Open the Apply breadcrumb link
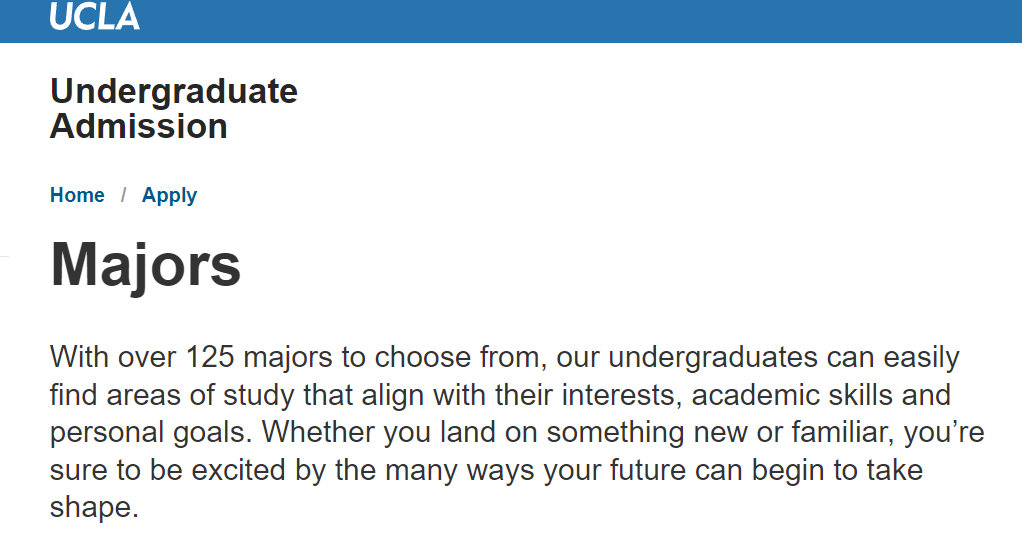This screenshot has width=1022, height=541. [169, 195]
